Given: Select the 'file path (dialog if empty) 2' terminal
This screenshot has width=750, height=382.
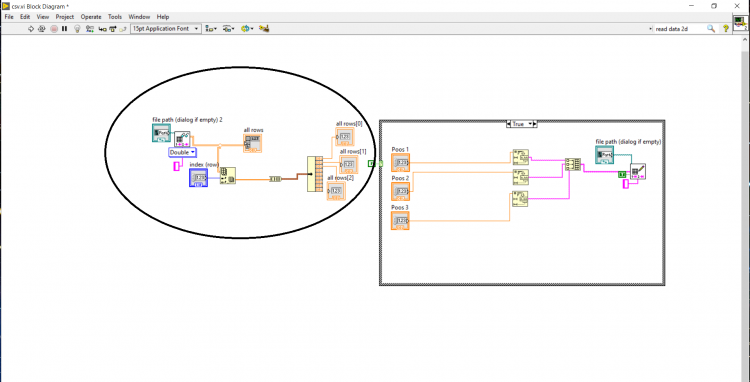Looking at the screenshot, I should click(x=161, y=133).
